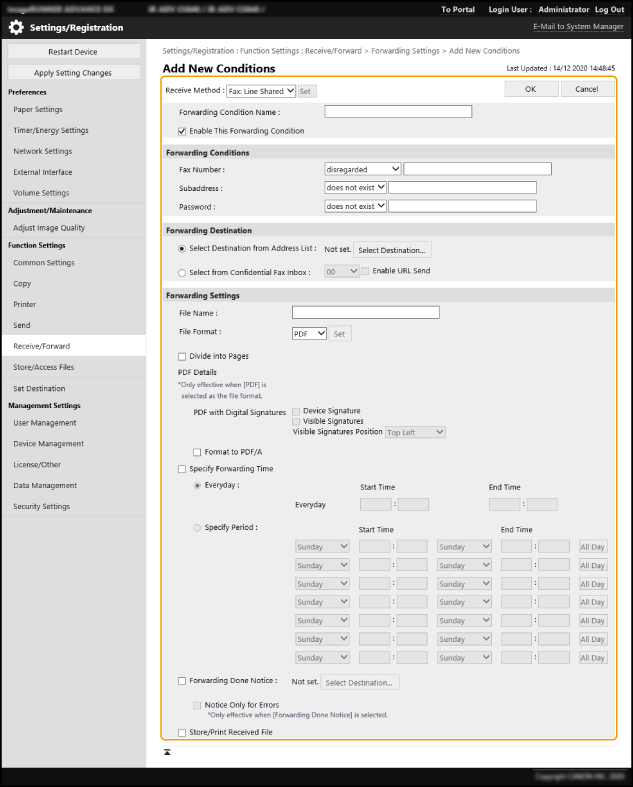The image size is (633, 787).
Task: Click the scroll-to-top arrow icon
Action: pyautogui.click(x=168, y=751)
